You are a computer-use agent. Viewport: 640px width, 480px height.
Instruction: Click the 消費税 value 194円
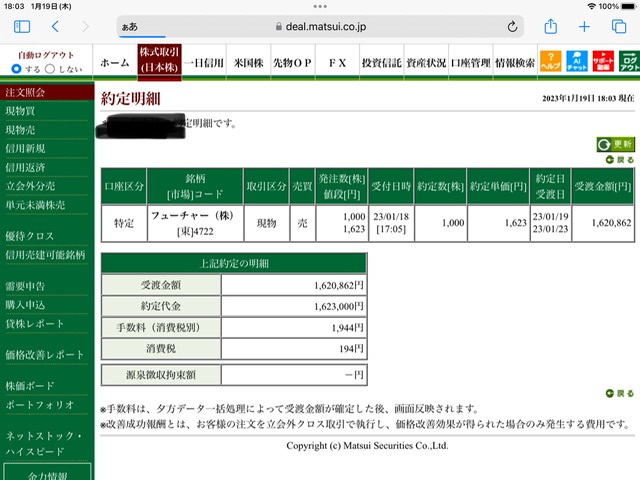tap(350, 349)
